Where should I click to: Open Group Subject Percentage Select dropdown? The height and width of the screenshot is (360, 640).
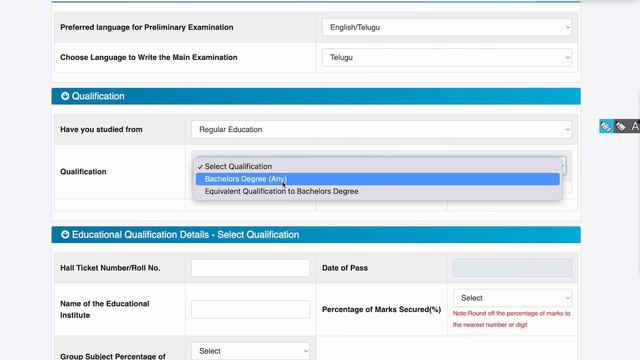(x=250, y=351)
